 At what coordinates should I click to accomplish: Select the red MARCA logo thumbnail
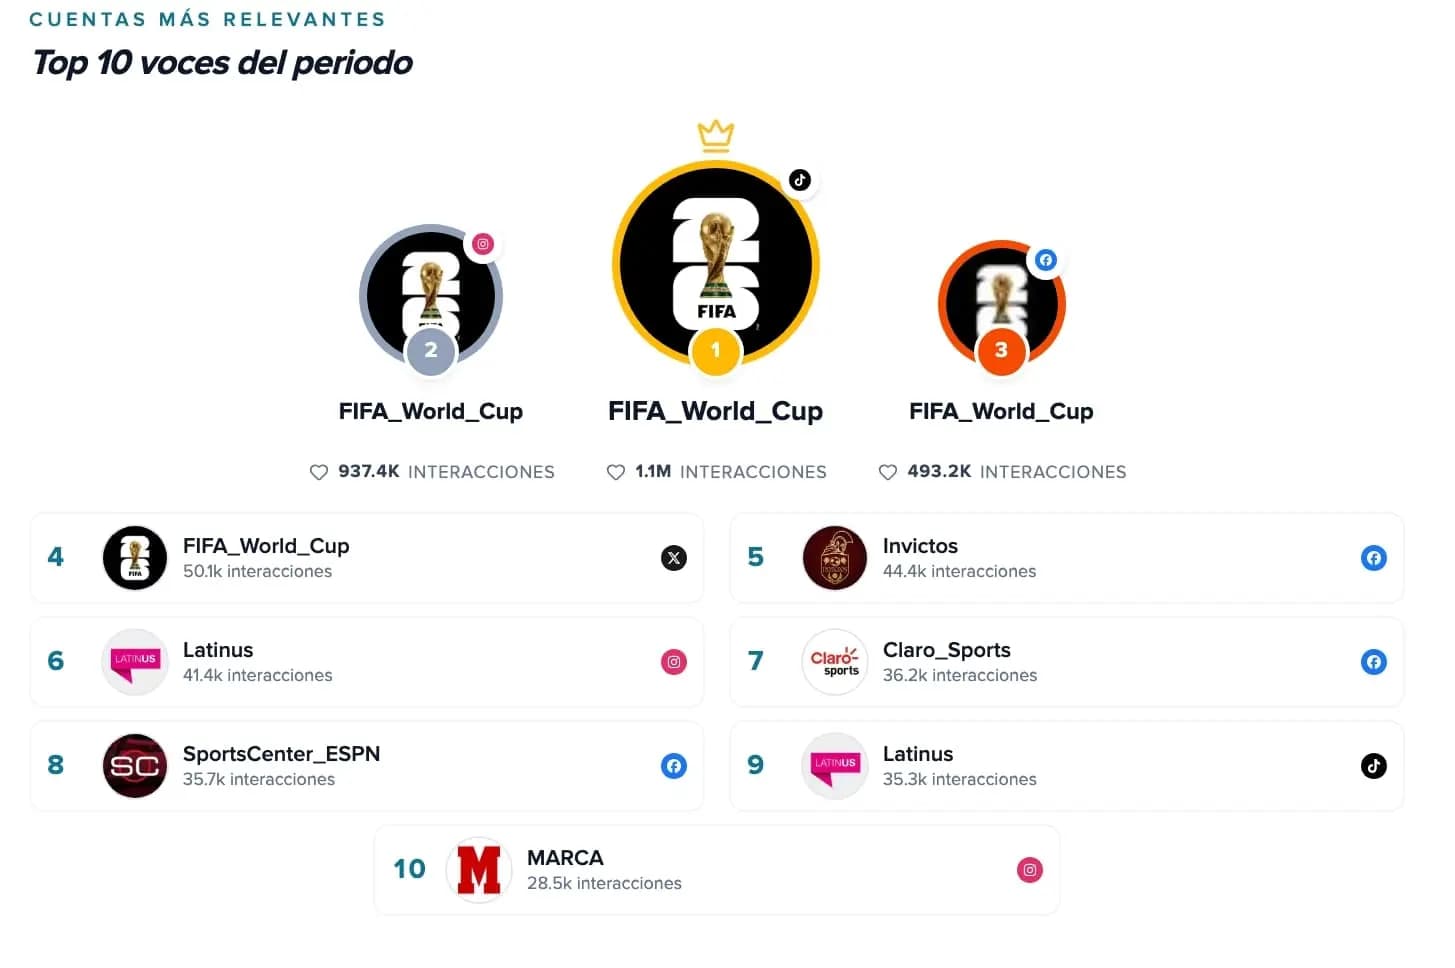[x=479, y=870]
